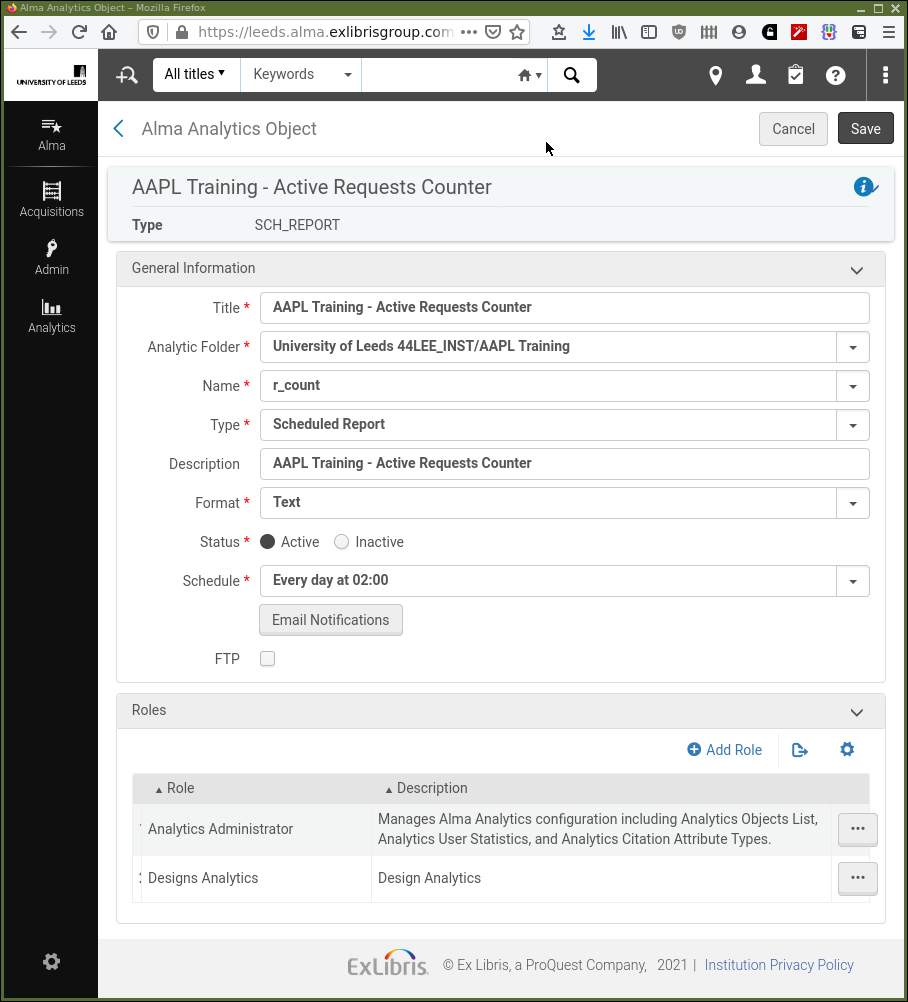Select Inactive status radio button

[x=342, y=542]
